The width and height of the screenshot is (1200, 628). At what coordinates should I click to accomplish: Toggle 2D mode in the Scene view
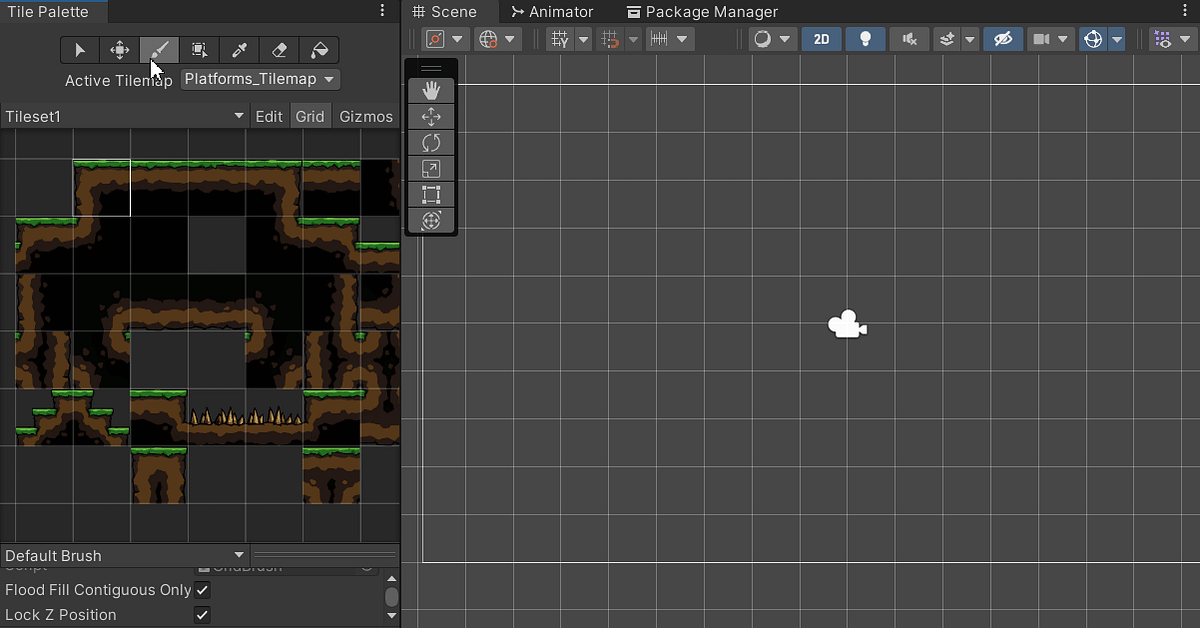pos(821,39)
